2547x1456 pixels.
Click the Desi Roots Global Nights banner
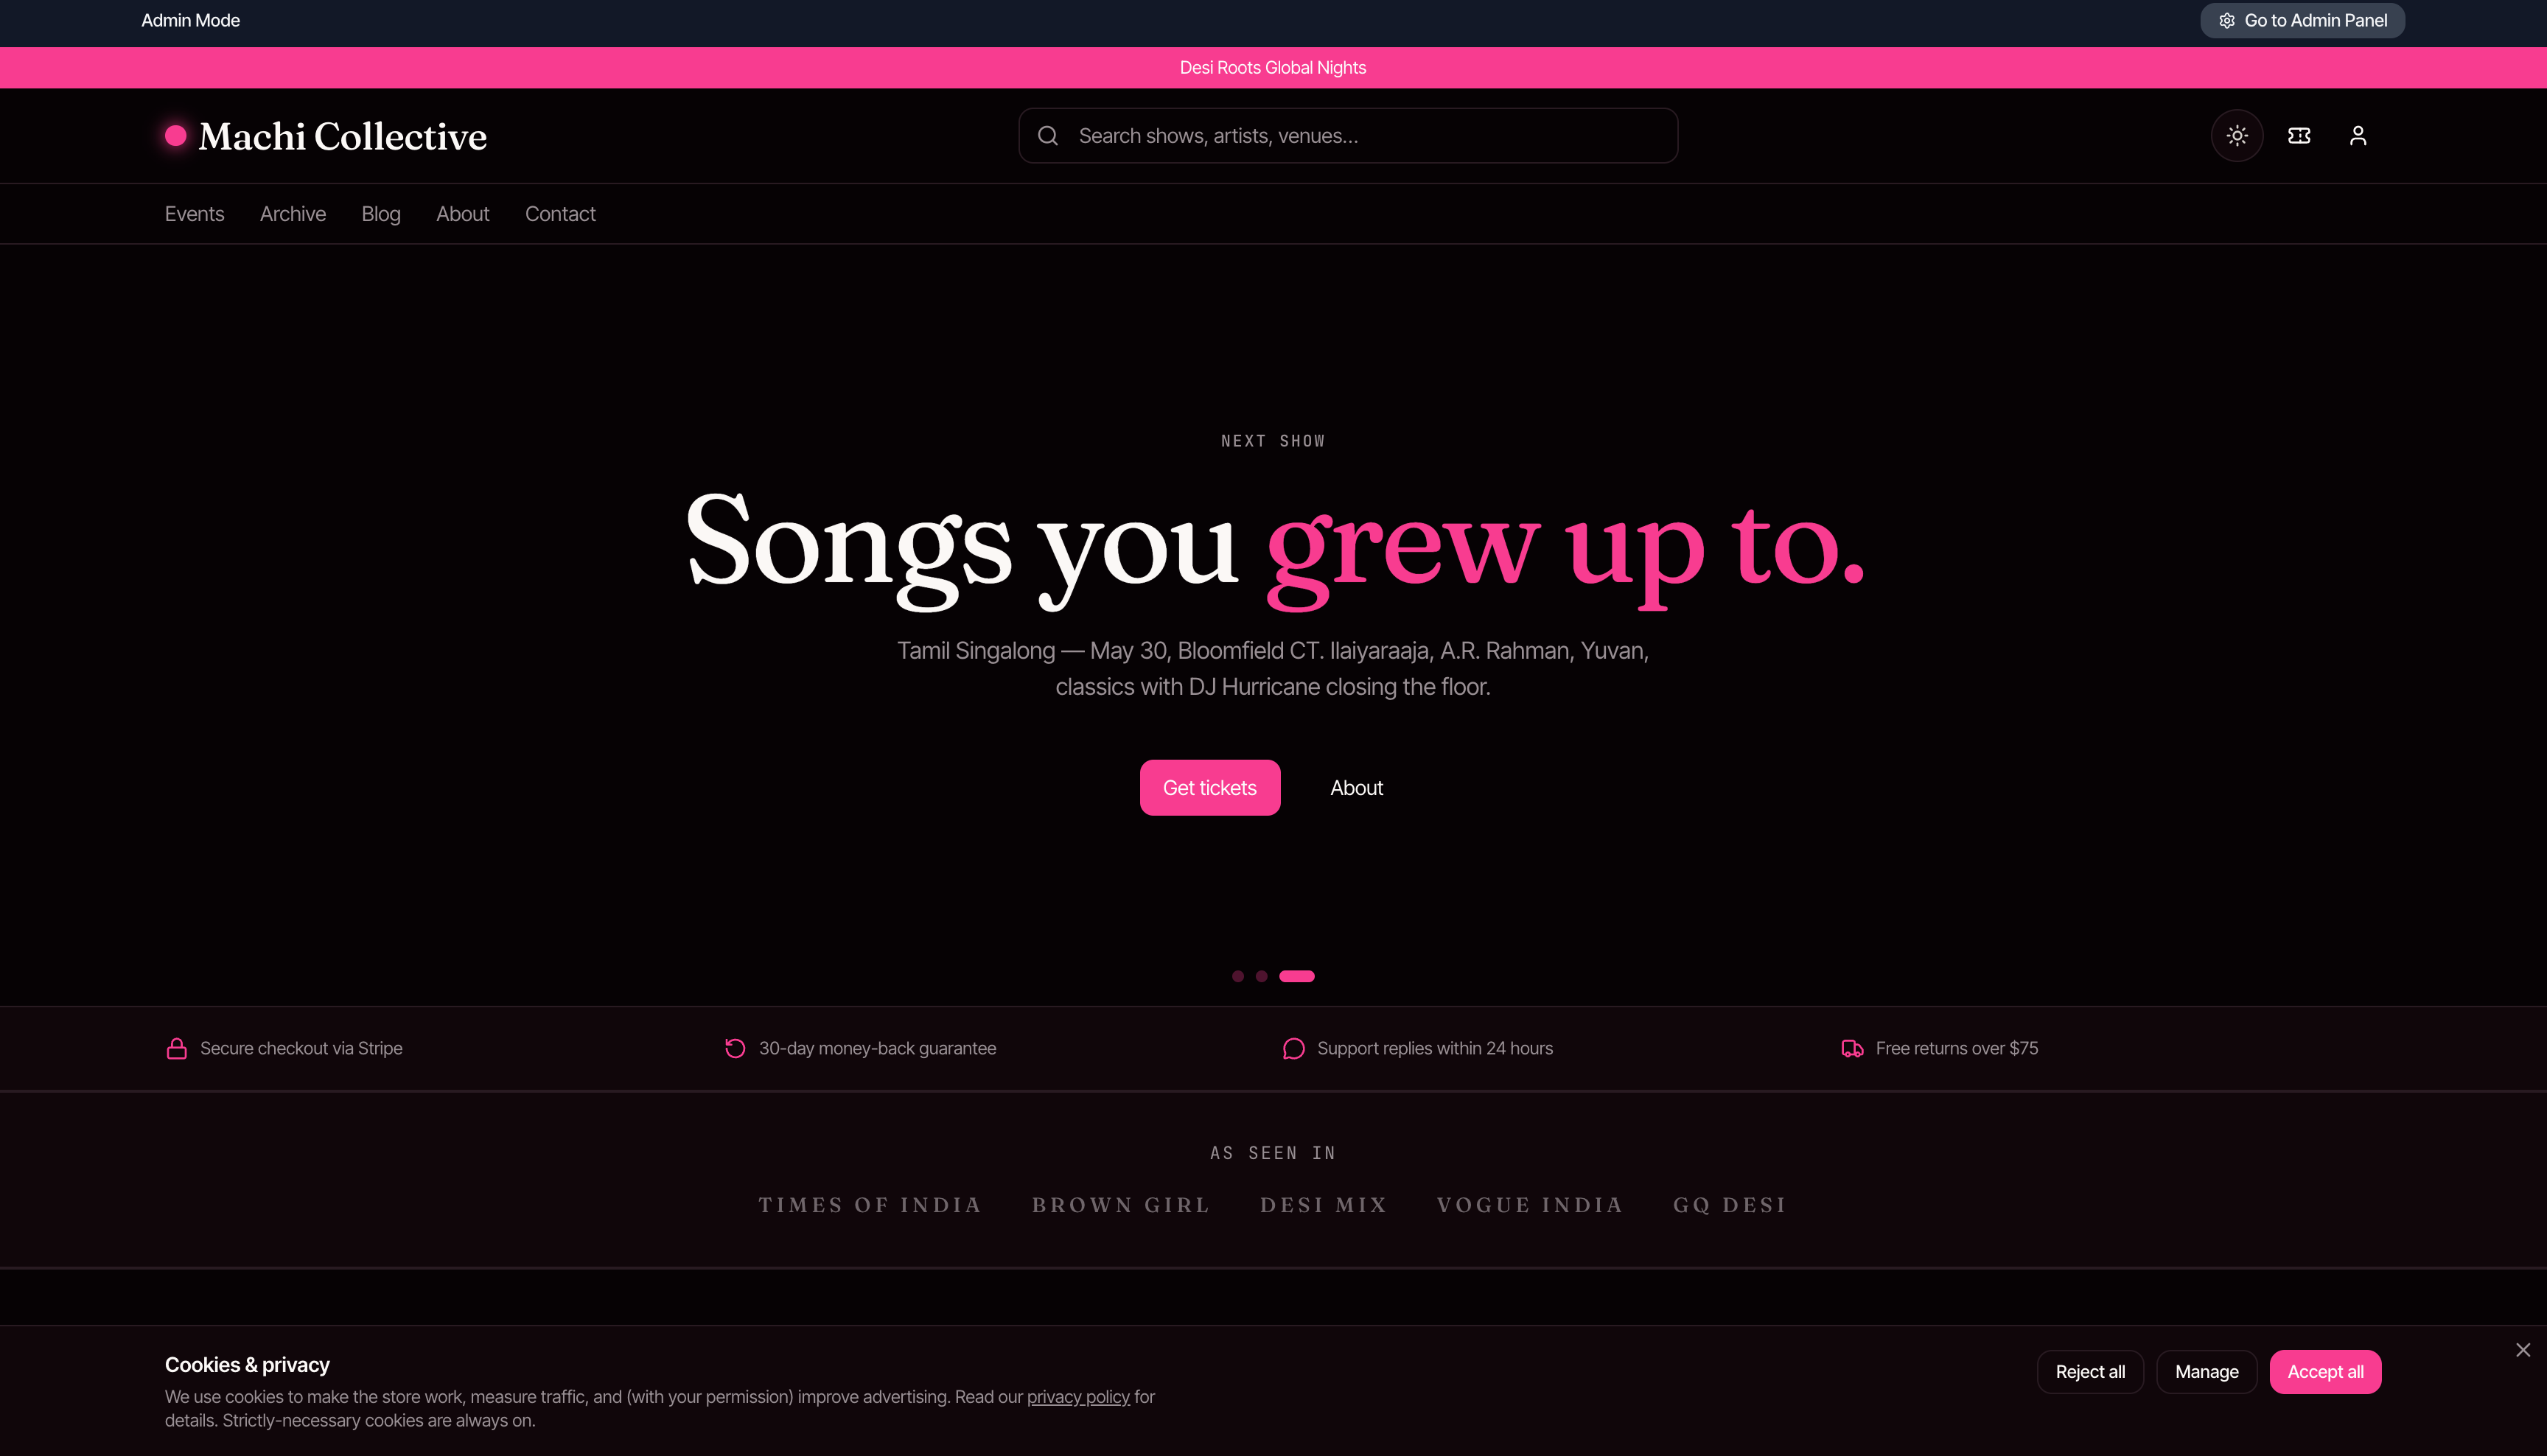tap(1272, 68)
